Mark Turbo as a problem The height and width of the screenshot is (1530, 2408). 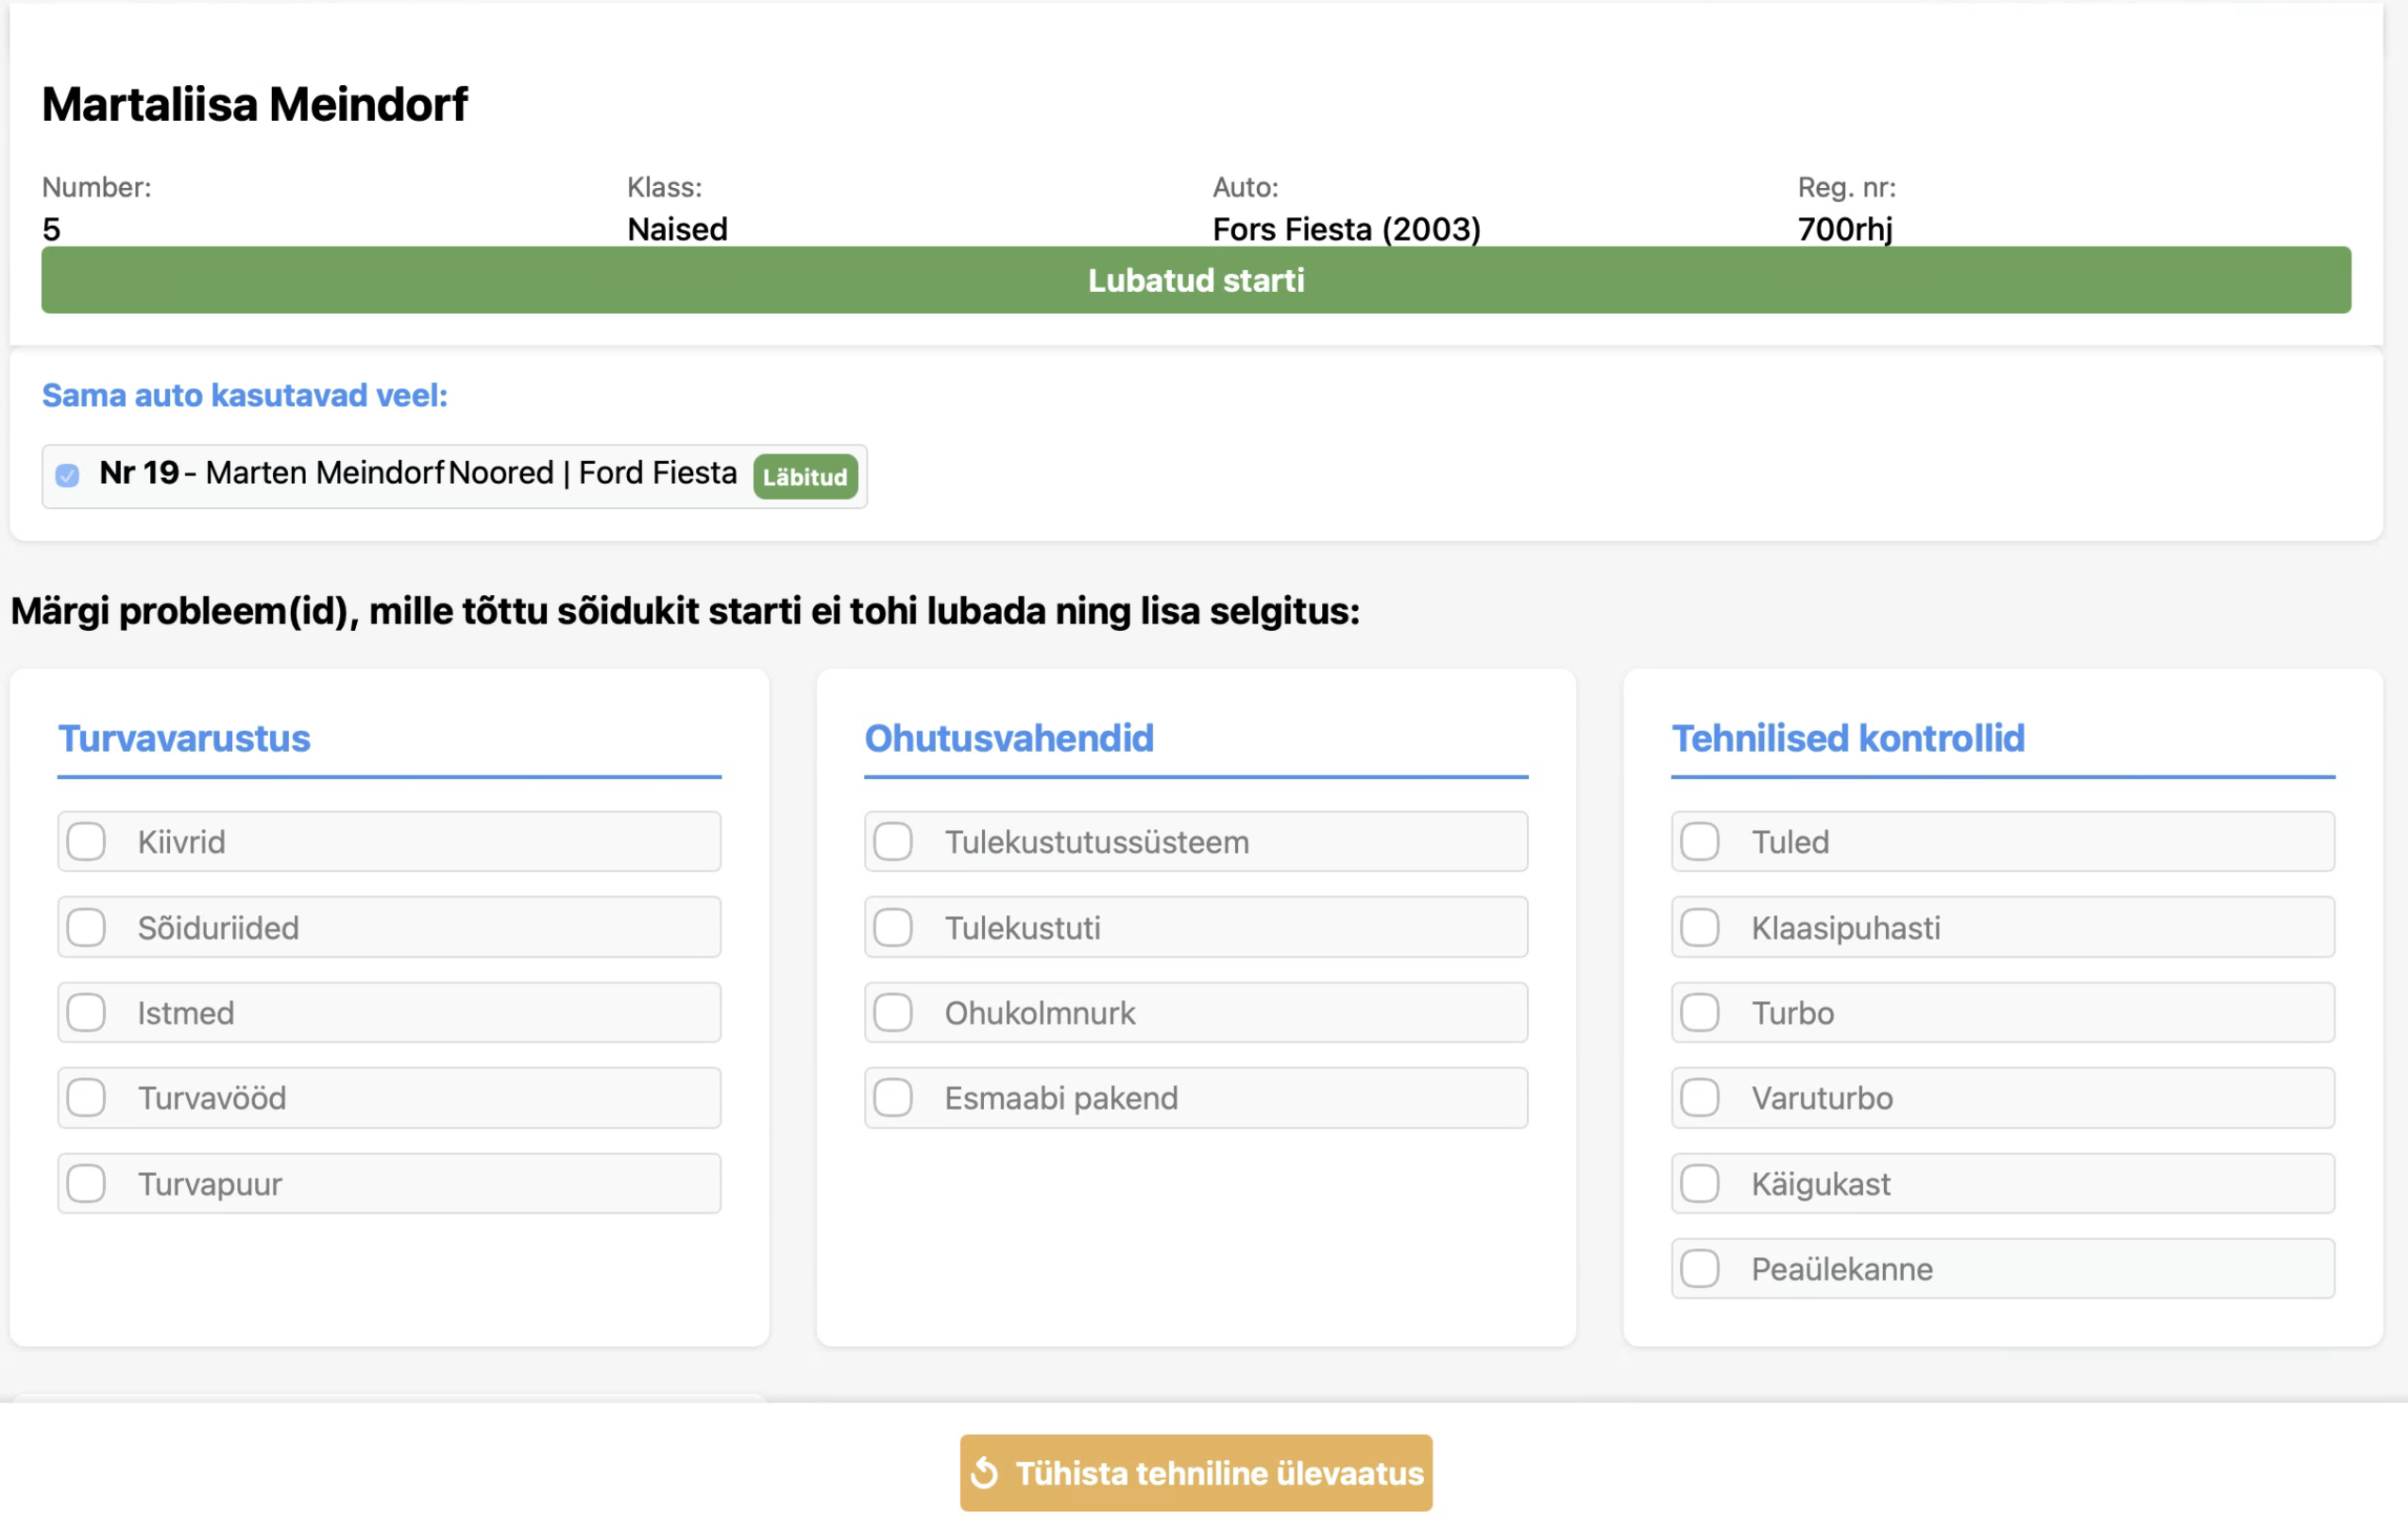coord(1700,1012)
